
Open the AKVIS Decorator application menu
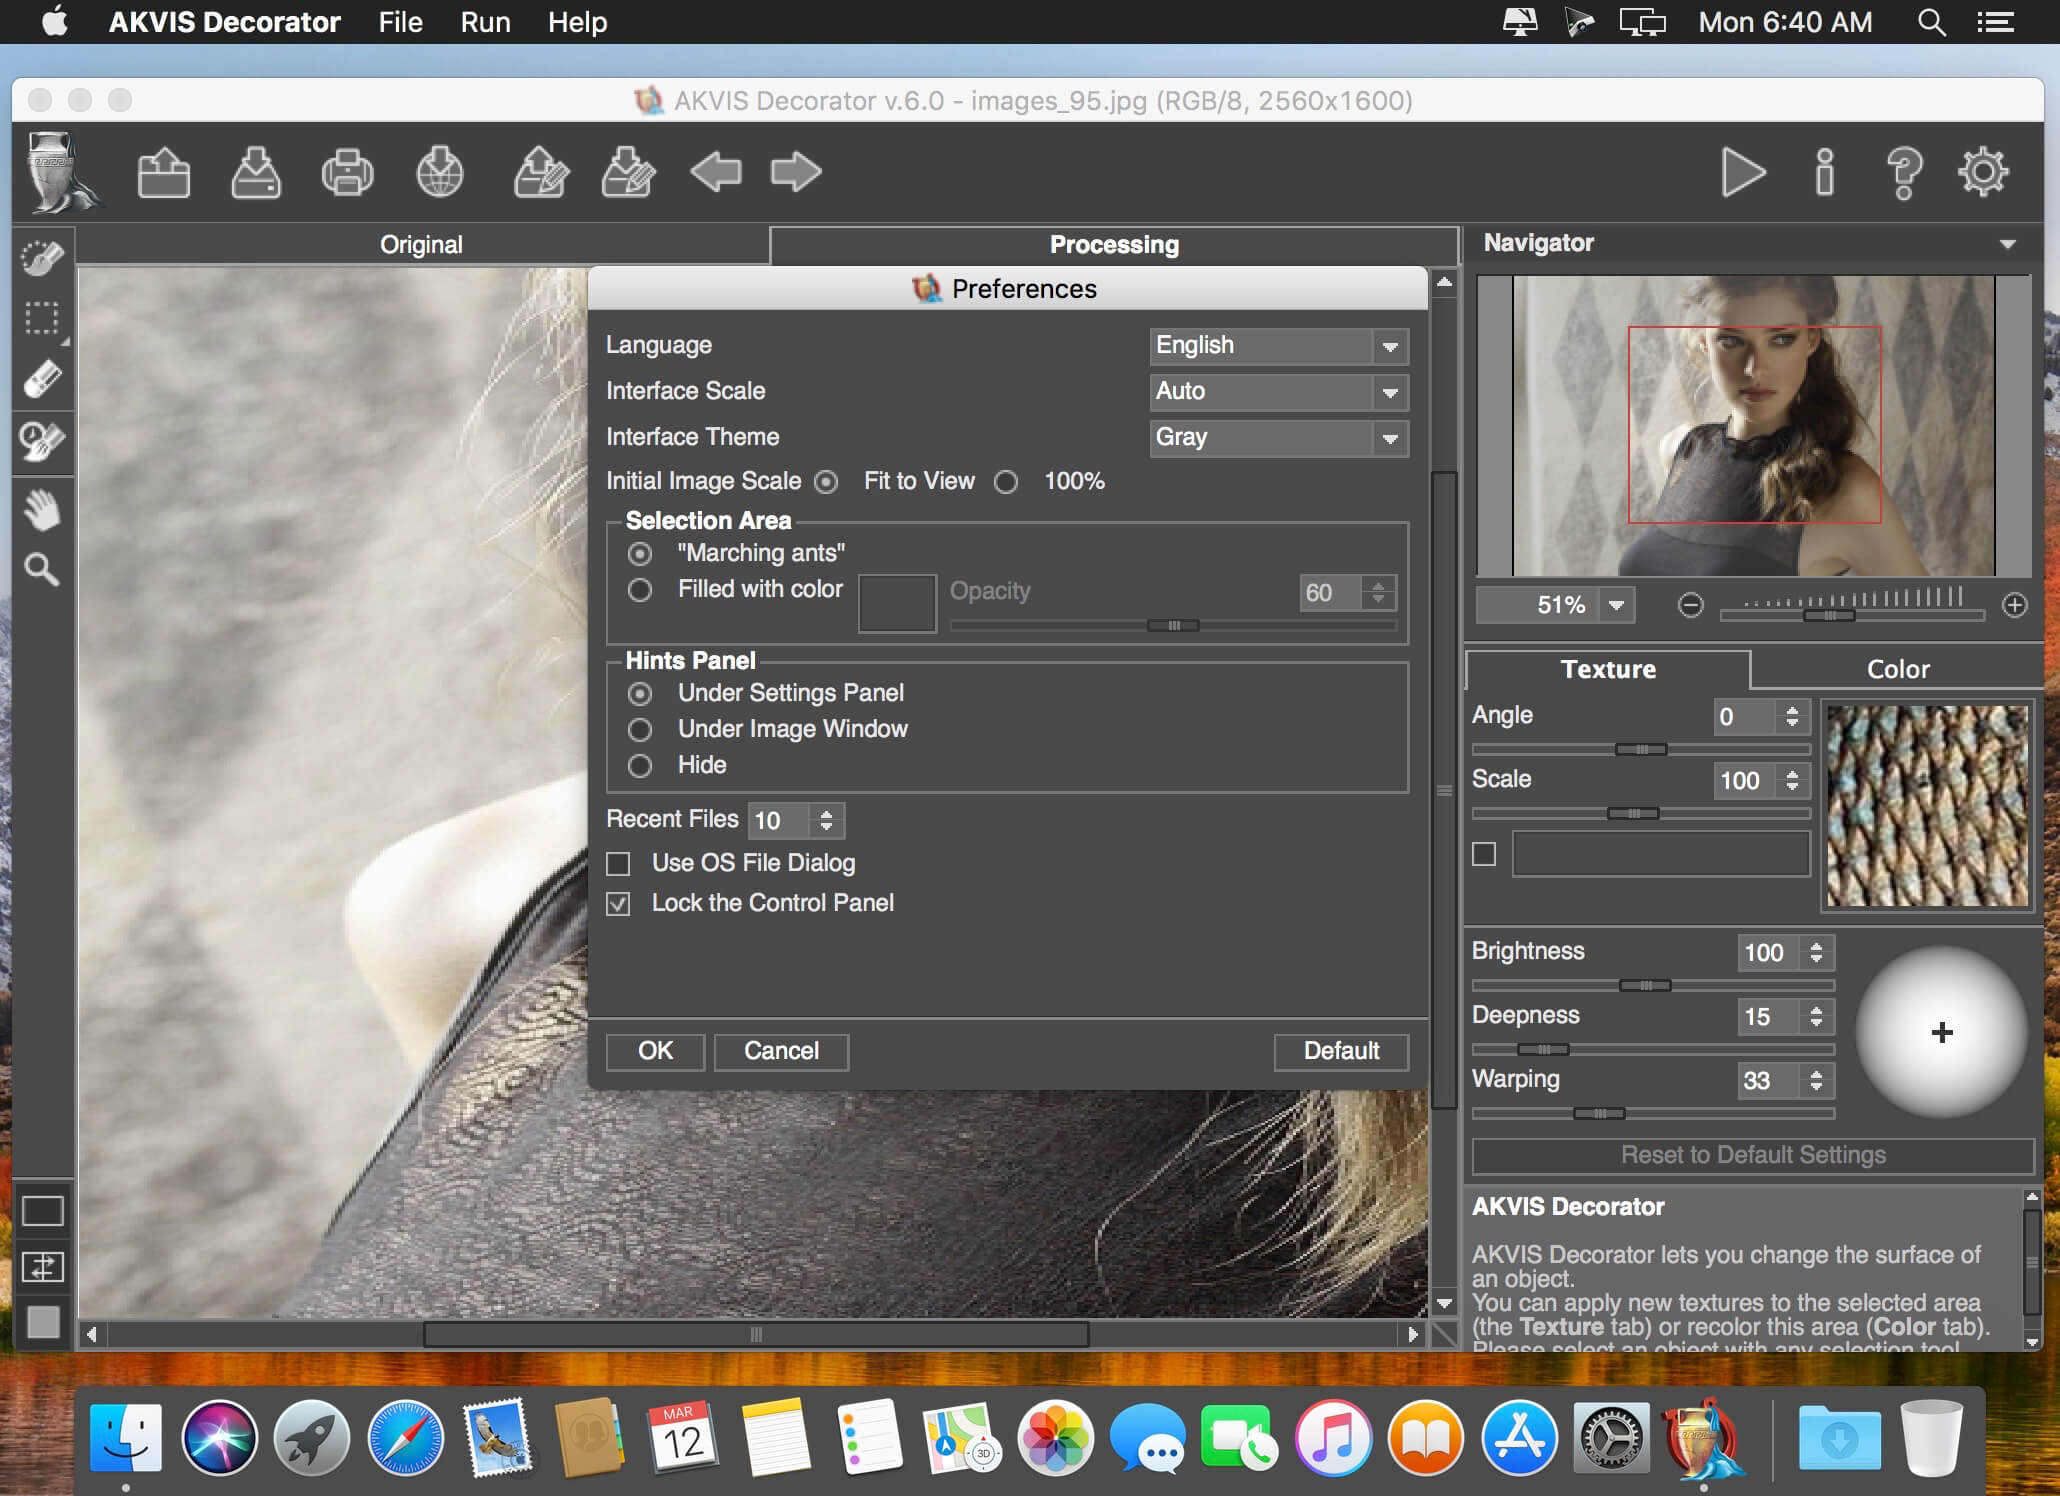225,22
